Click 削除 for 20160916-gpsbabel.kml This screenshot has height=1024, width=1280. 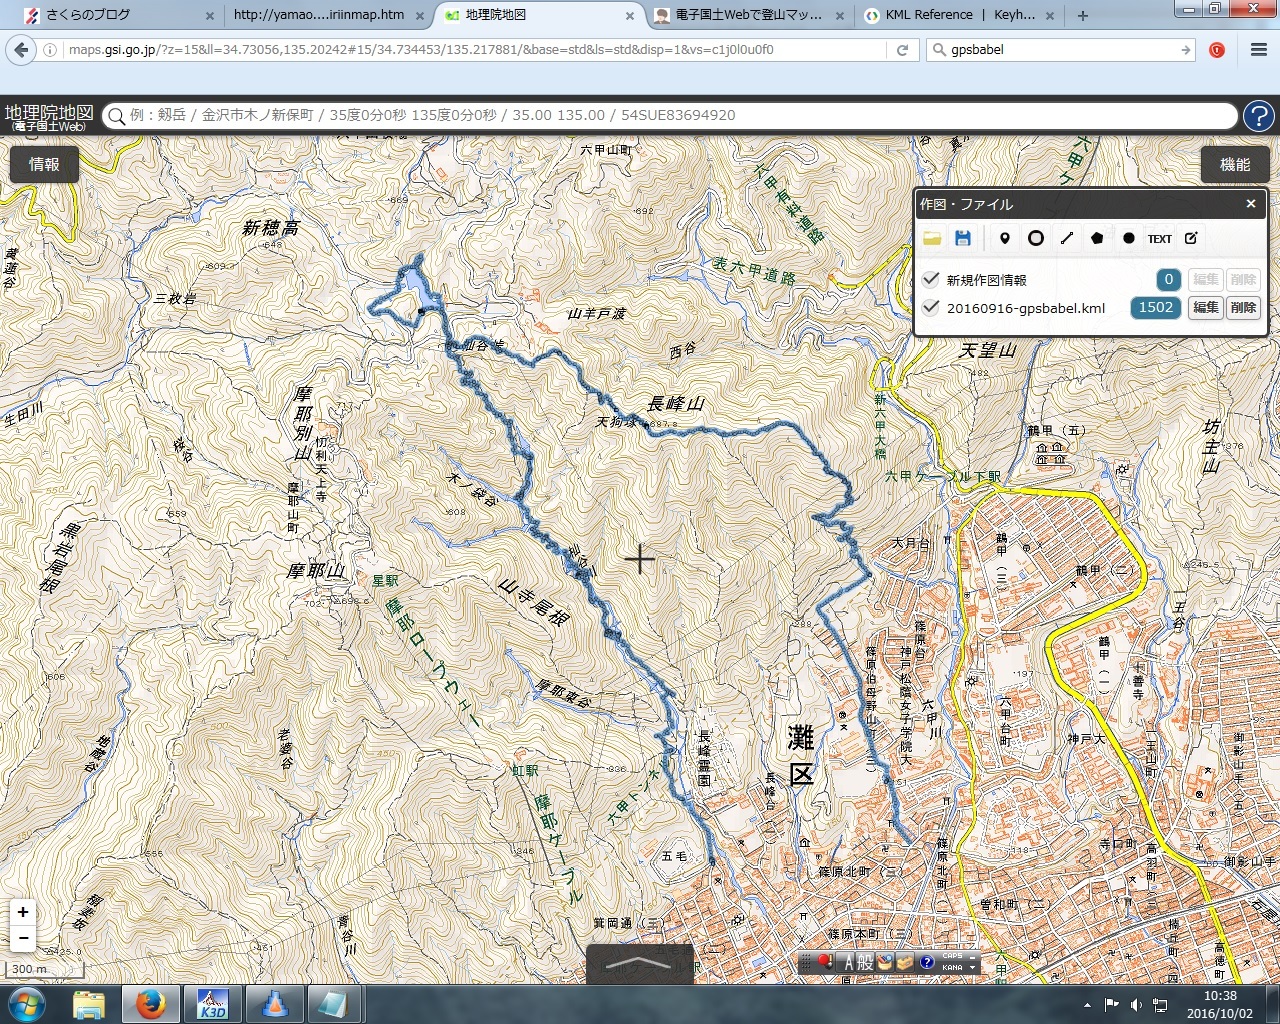click(x=1243, y=308)
